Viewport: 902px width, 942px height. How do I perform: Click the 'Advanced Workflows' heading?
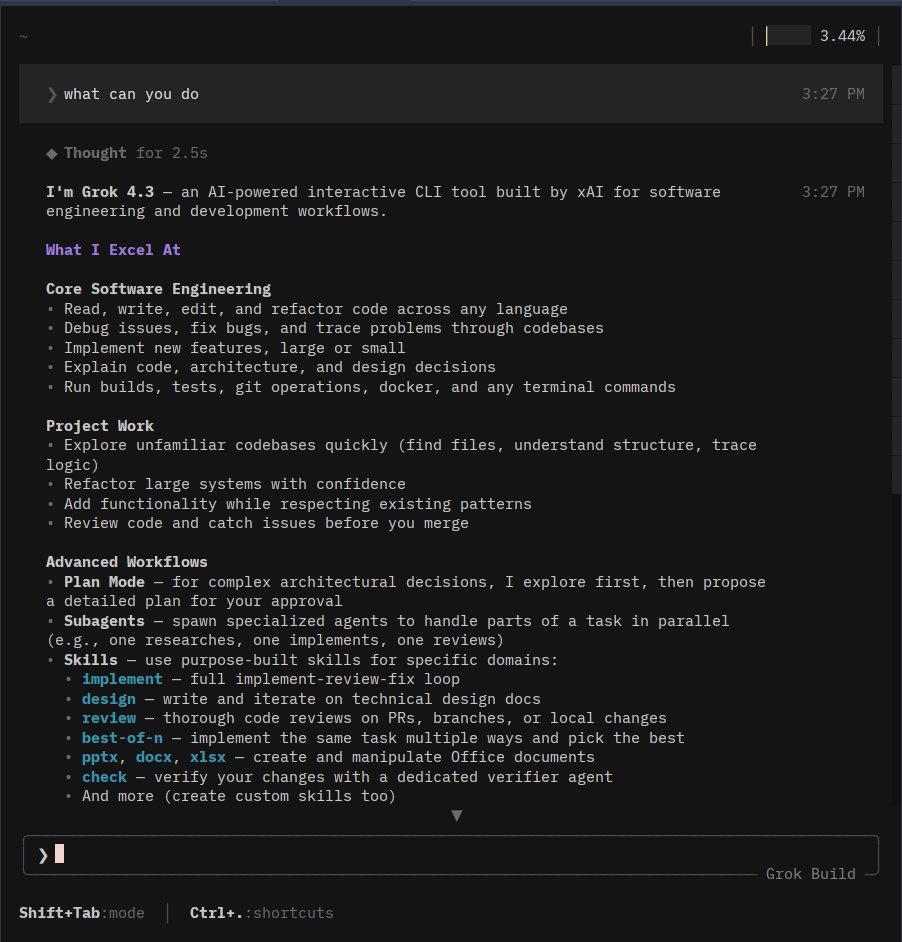click(127, 562)
